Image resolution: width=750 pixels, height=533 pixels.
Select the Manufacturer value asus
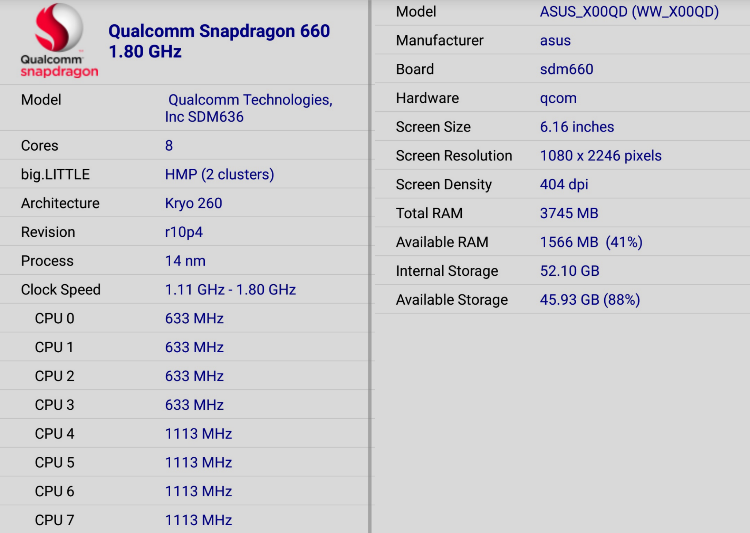pos(555,41)
